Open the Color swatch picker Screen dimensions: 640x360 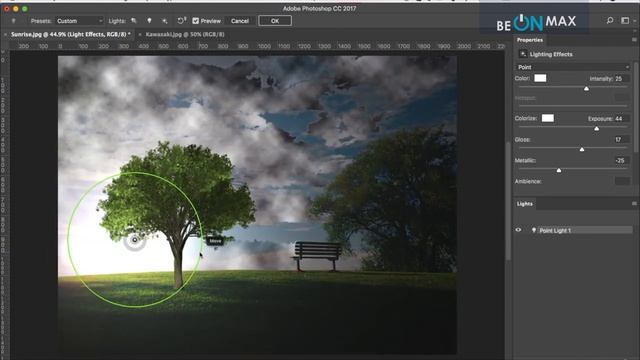(x=540, y=78)
